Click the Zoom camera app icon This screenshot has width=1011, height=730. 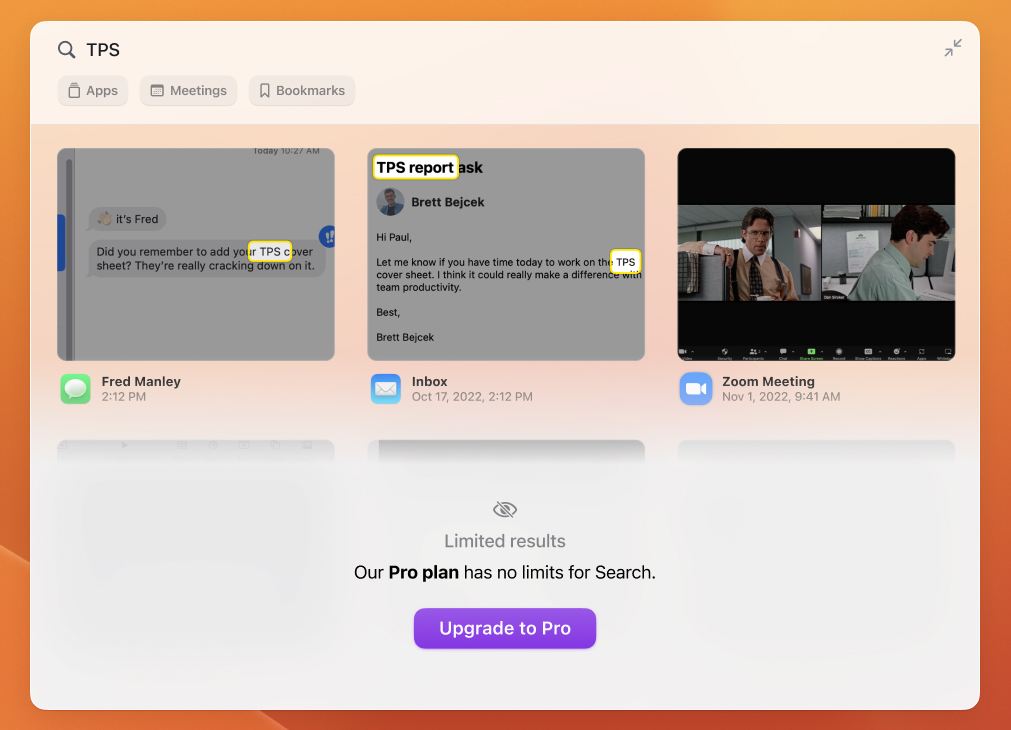[696, 389]
